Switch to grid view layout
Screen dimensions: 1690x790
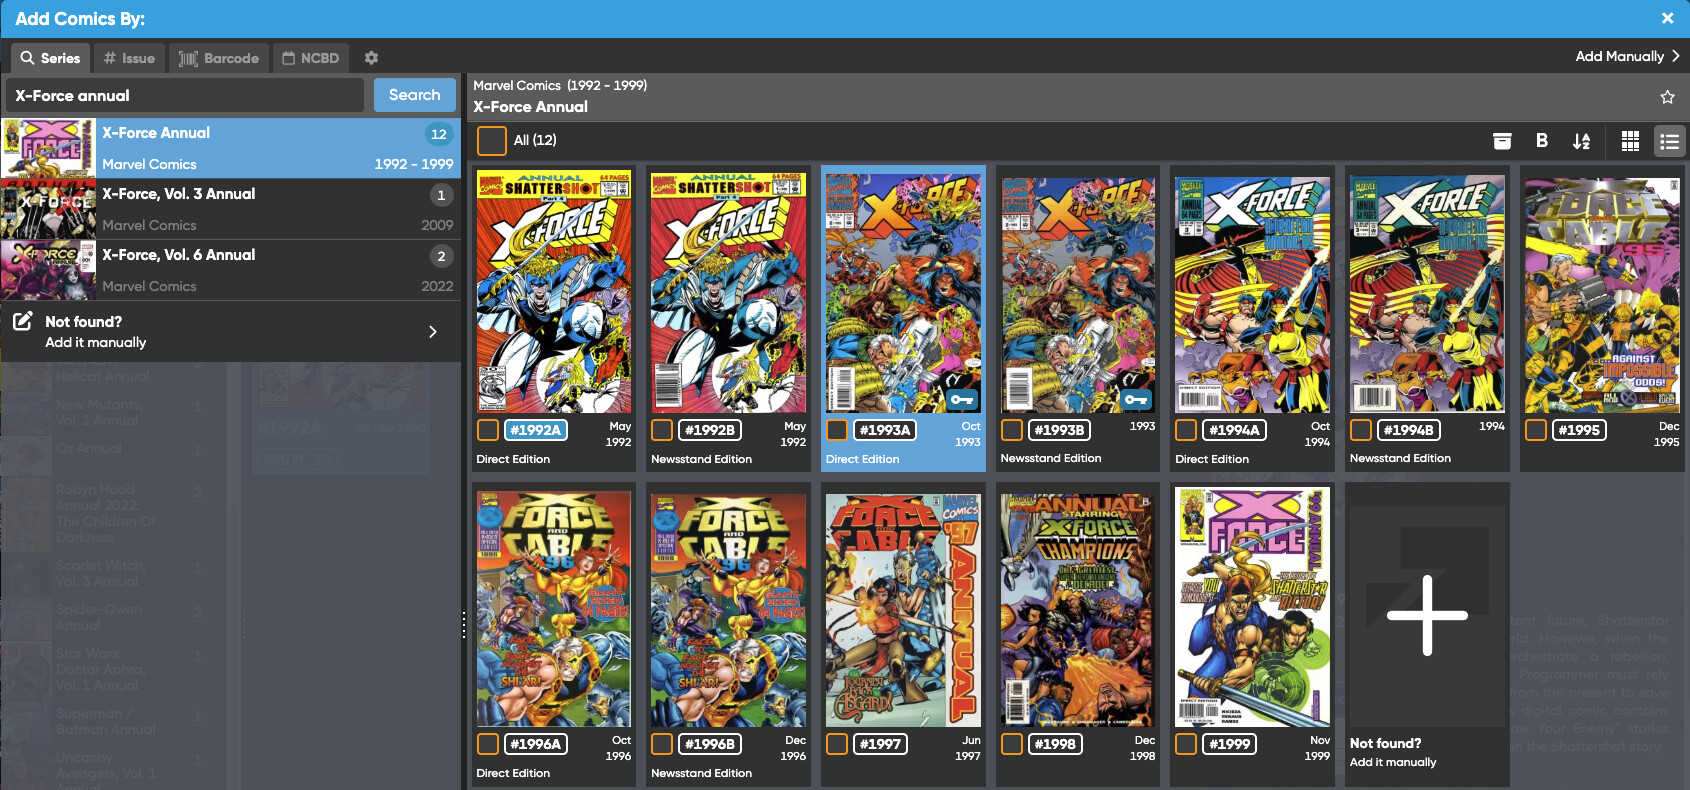1630,141
